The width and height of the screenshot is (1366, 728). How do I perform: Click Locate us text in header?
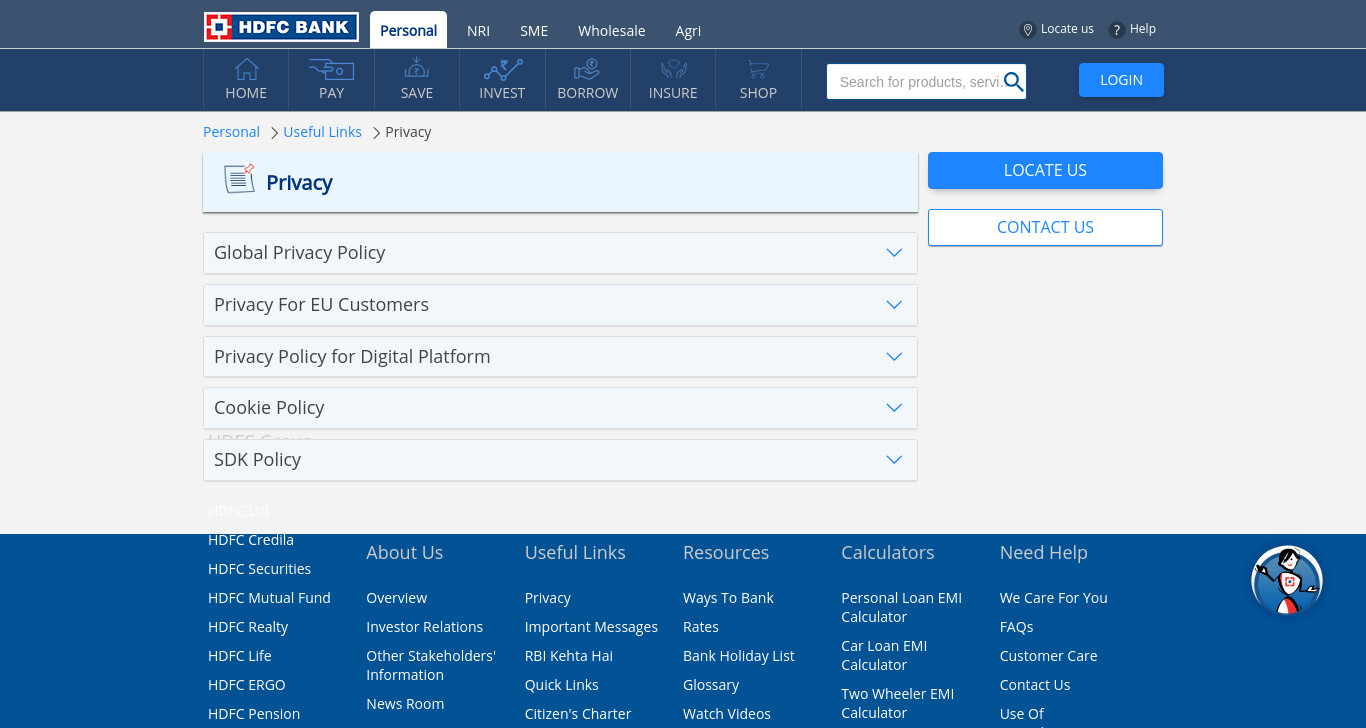[x=1067, y=29]
